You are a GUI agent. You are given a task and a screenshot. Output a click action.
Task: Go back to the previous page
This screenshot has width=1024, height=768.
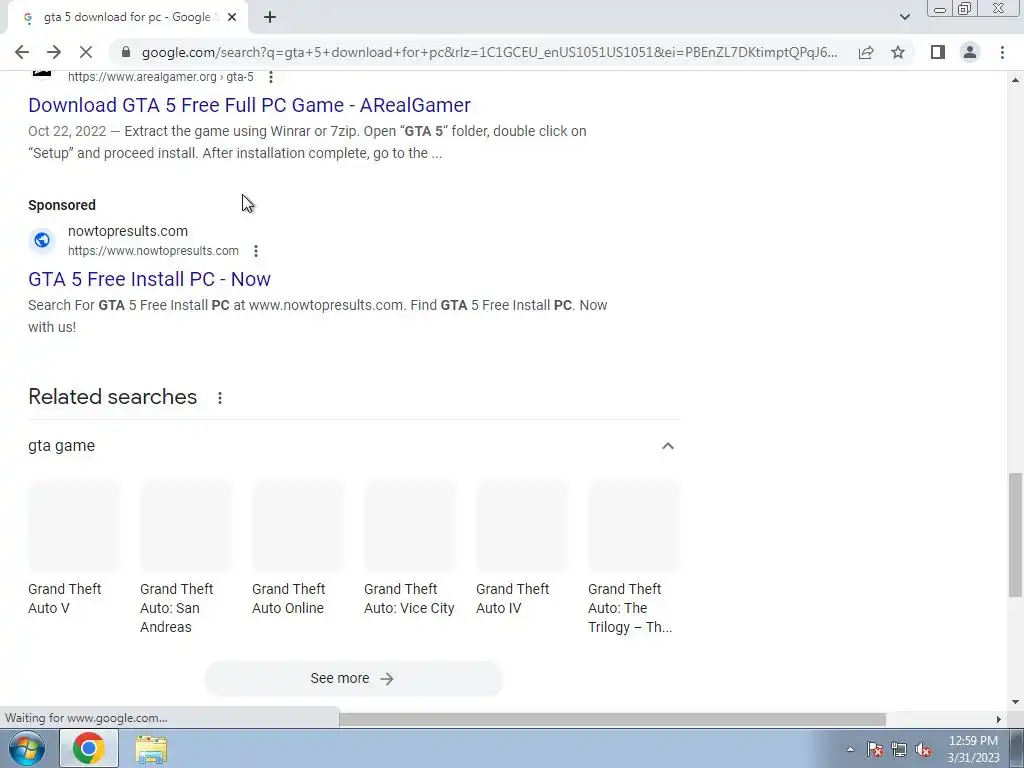pos(22,52)
